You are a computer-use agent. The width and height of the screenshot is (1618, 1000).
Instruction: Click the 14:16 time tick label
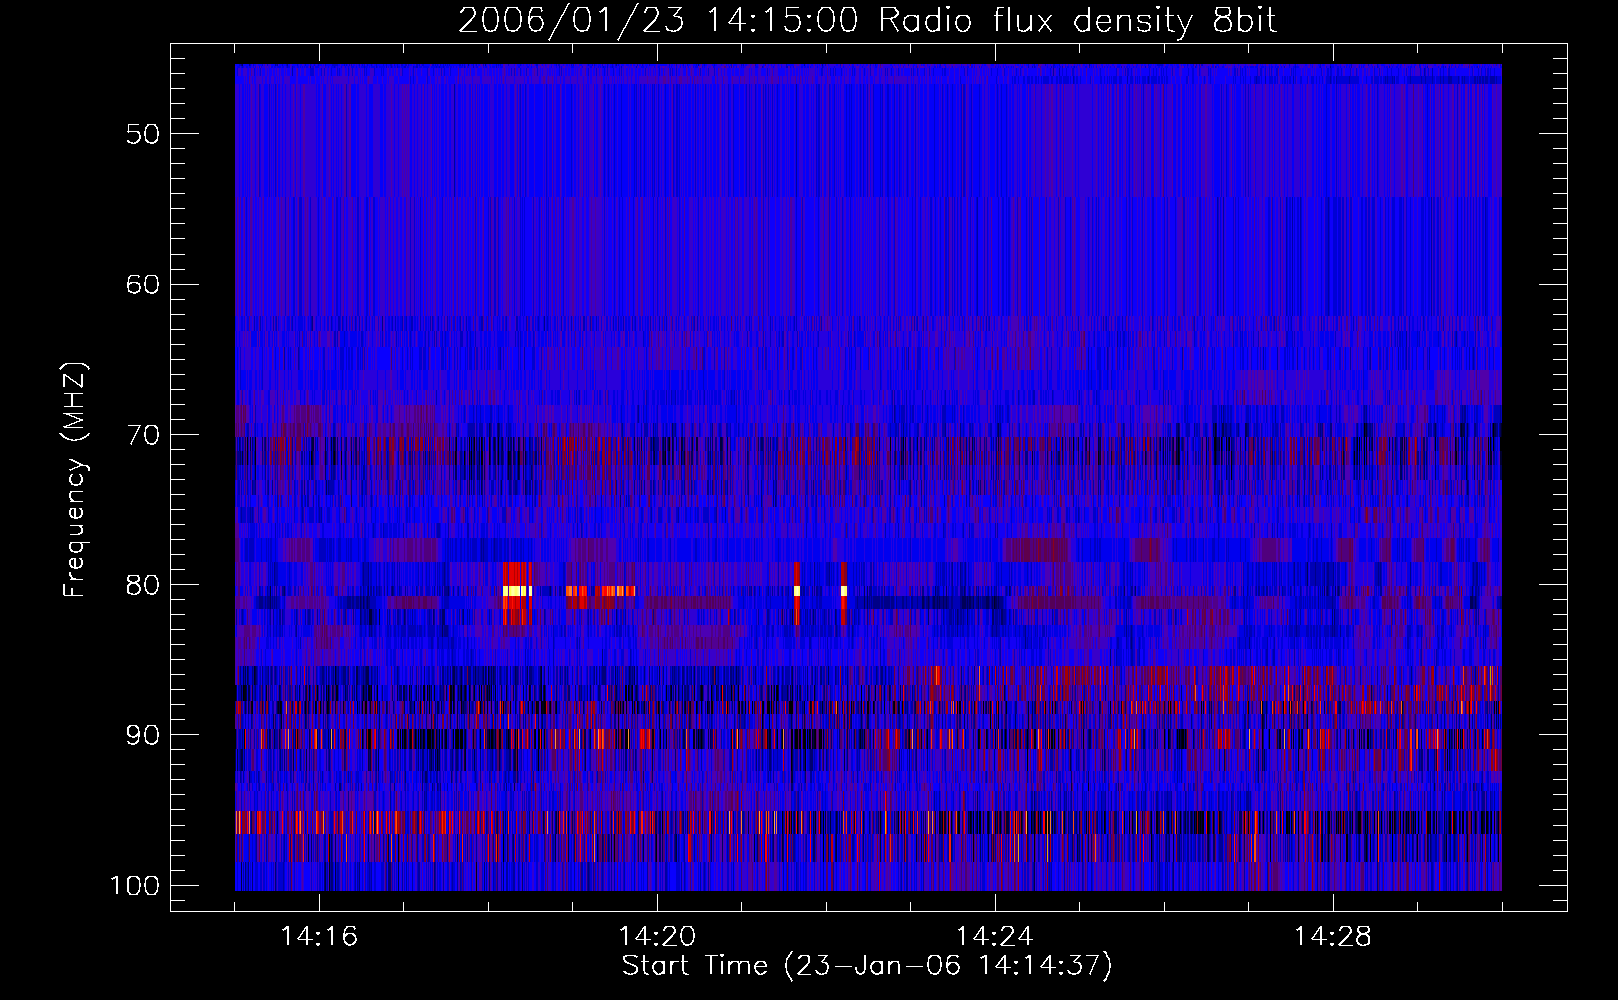tap(320, 937)
